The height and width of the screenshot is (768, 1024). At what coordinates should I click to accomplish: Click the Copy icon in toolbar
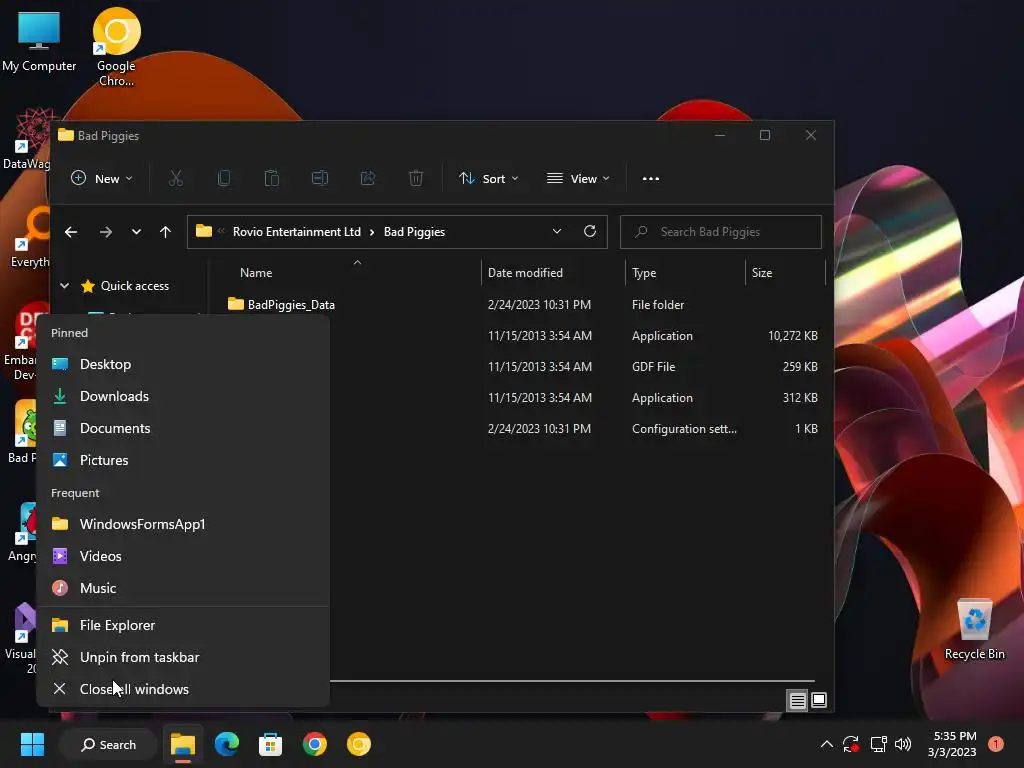[223, 178]
